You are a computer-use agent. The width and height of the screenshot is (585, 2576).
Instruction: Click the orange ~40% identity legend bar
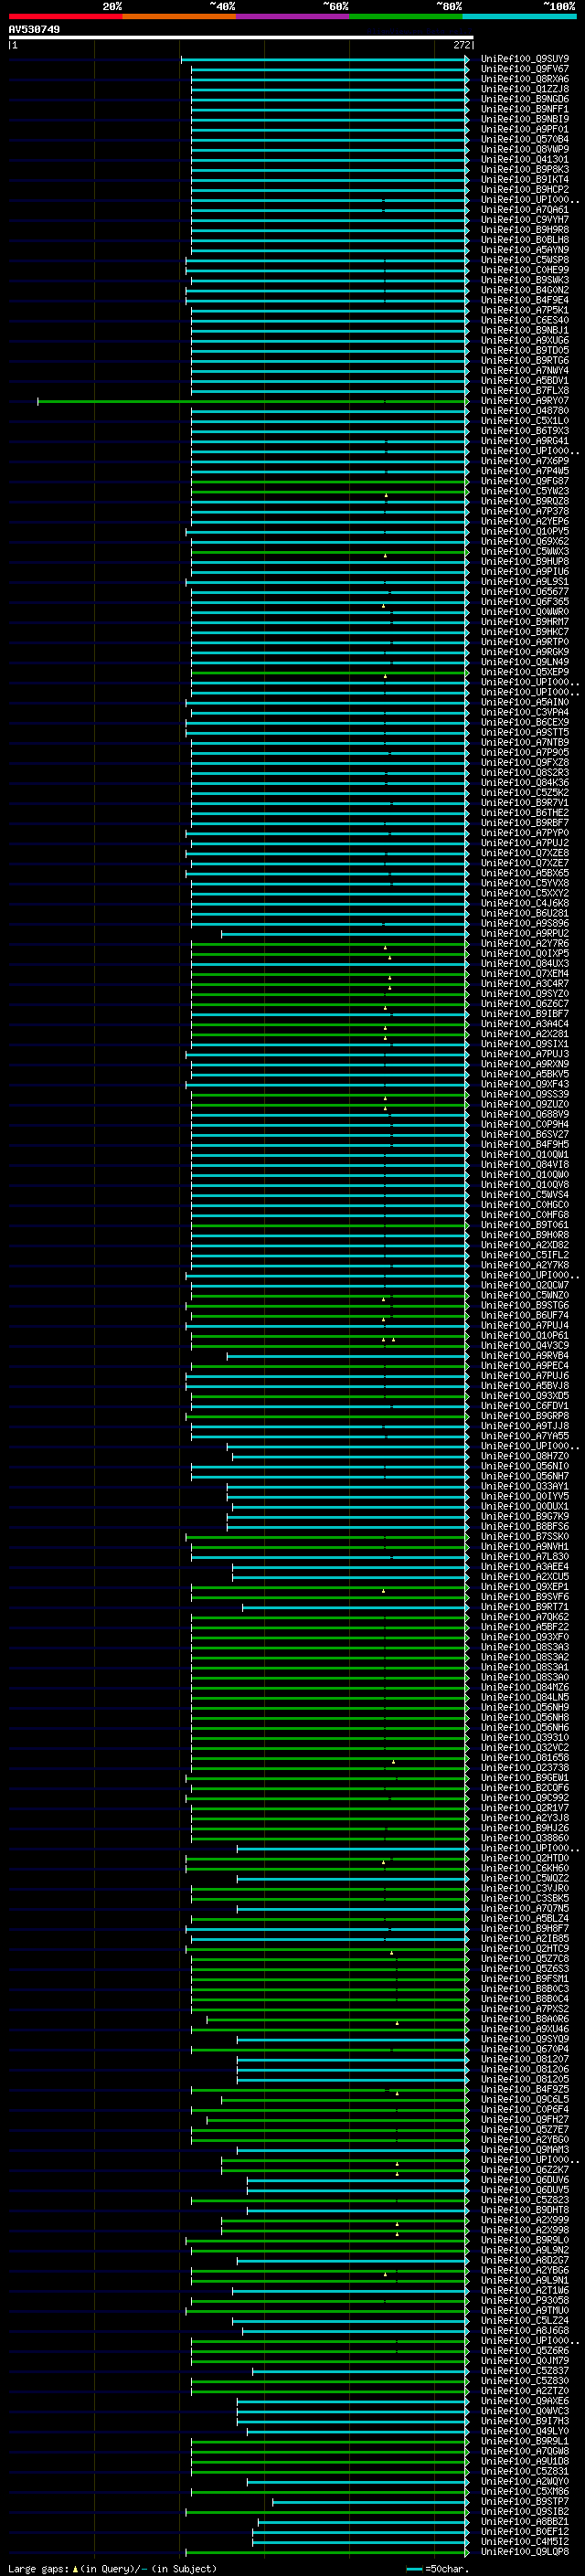(179, 16)
